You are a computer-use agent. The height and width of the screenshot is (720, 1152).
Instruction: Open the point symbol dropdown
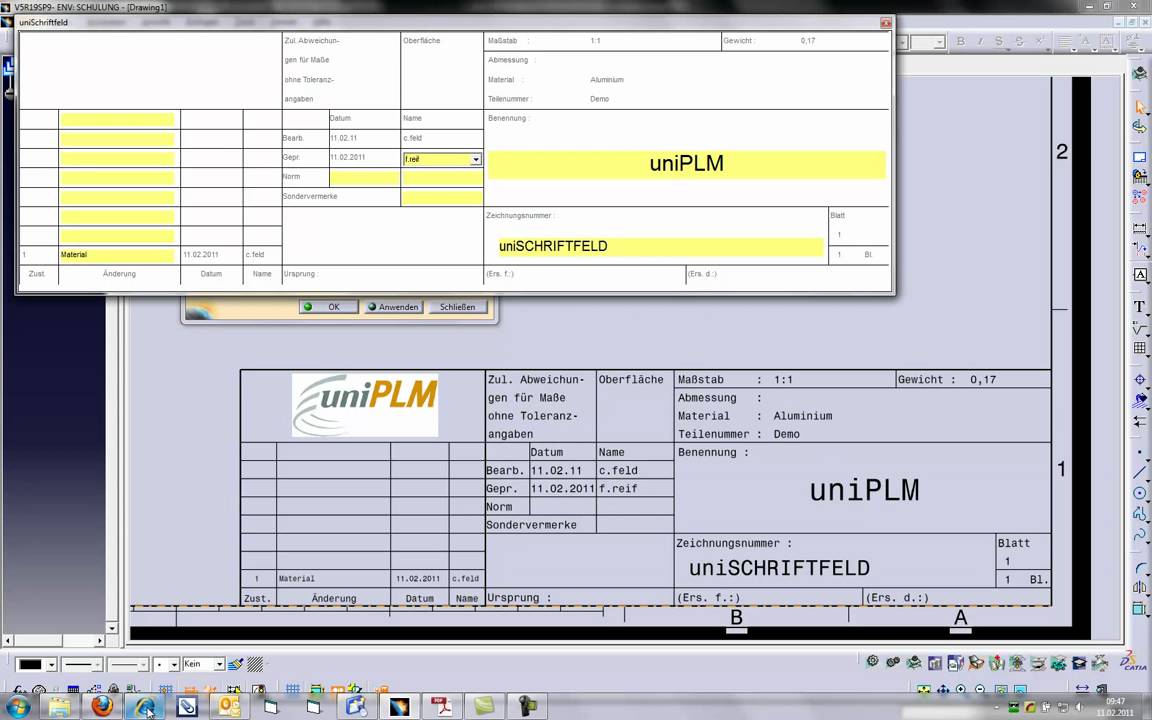pyautogui.click(x=174, y=665)
